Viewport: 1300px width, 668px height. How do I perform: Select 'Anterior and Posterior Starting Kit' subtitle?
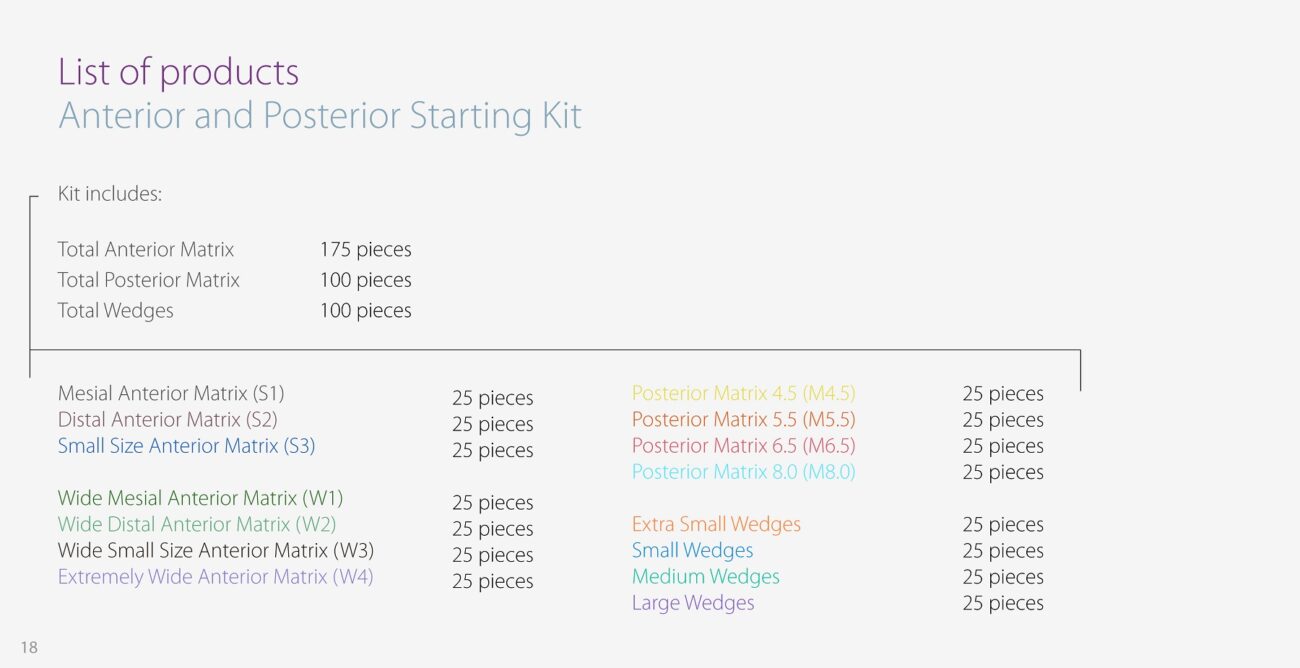coord(320,116)
